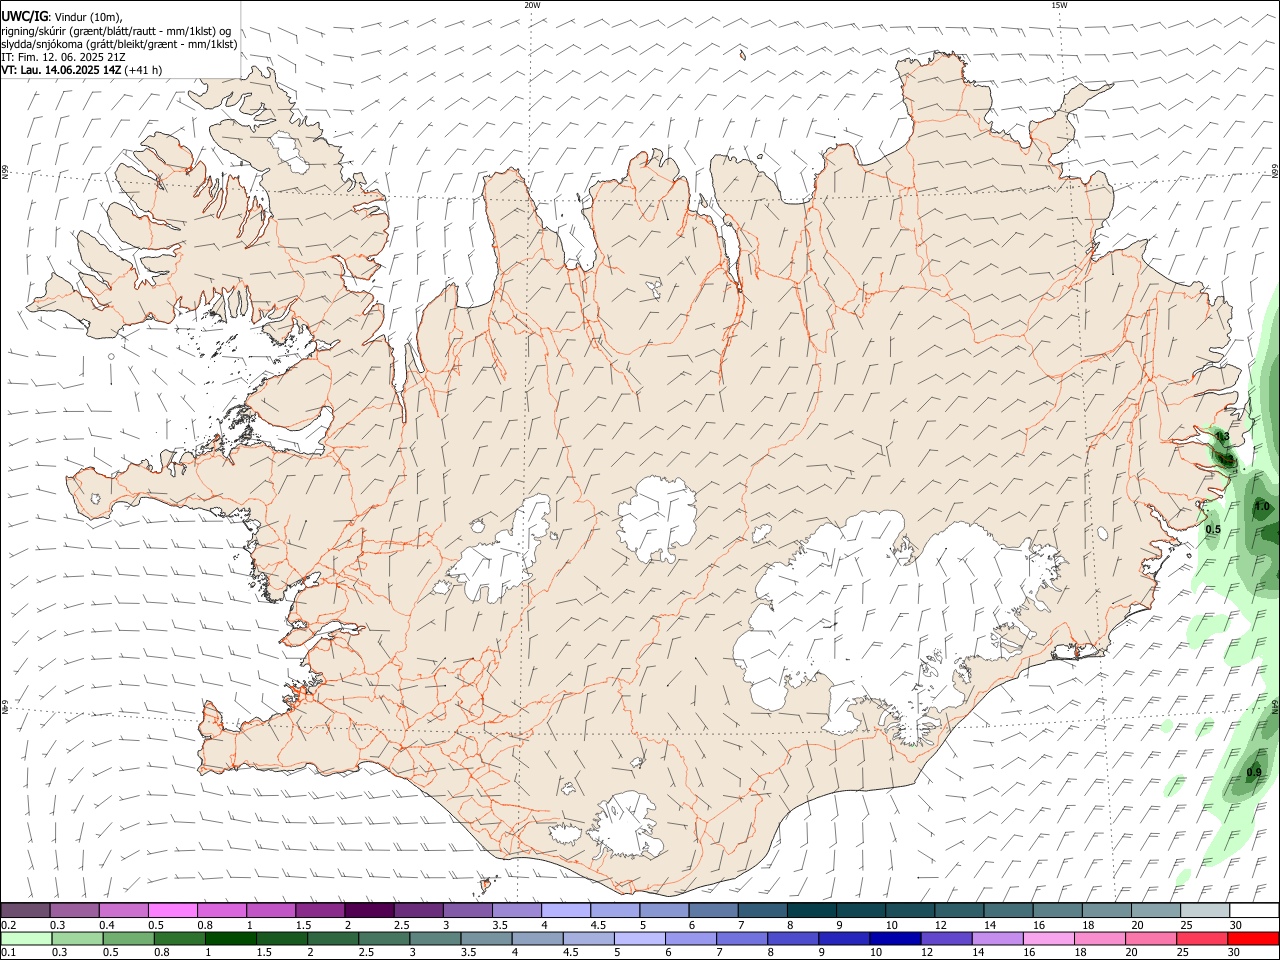Image resolution: width=1280 pixels, height=960 pixels.
Task: Click the crimson 25 mm rain swatch
Action: (1202, 938)
